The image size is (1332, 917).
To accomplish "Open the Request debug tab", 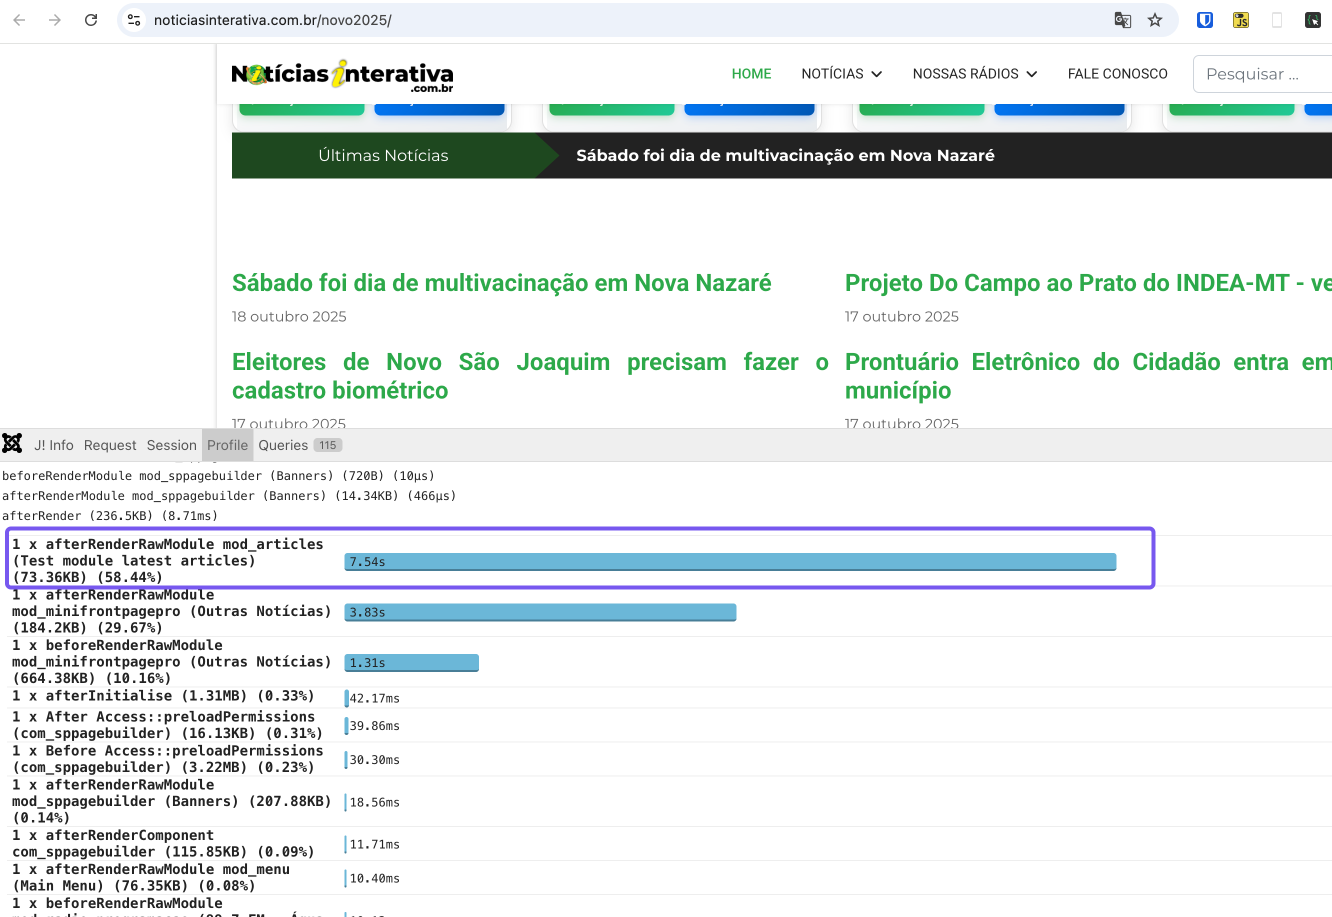I will tap(110, 445).
